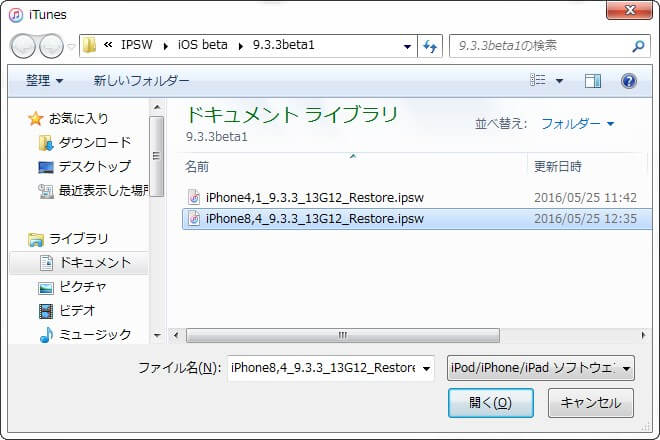660x440 pixels.
Task: Select IPSW in the address path
Action: coord(137,45)
